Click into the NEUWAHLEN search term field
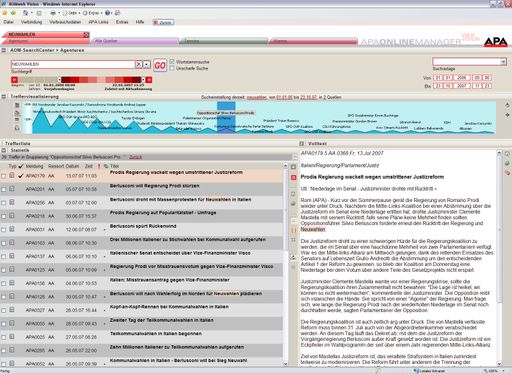 tap(73, 64)
